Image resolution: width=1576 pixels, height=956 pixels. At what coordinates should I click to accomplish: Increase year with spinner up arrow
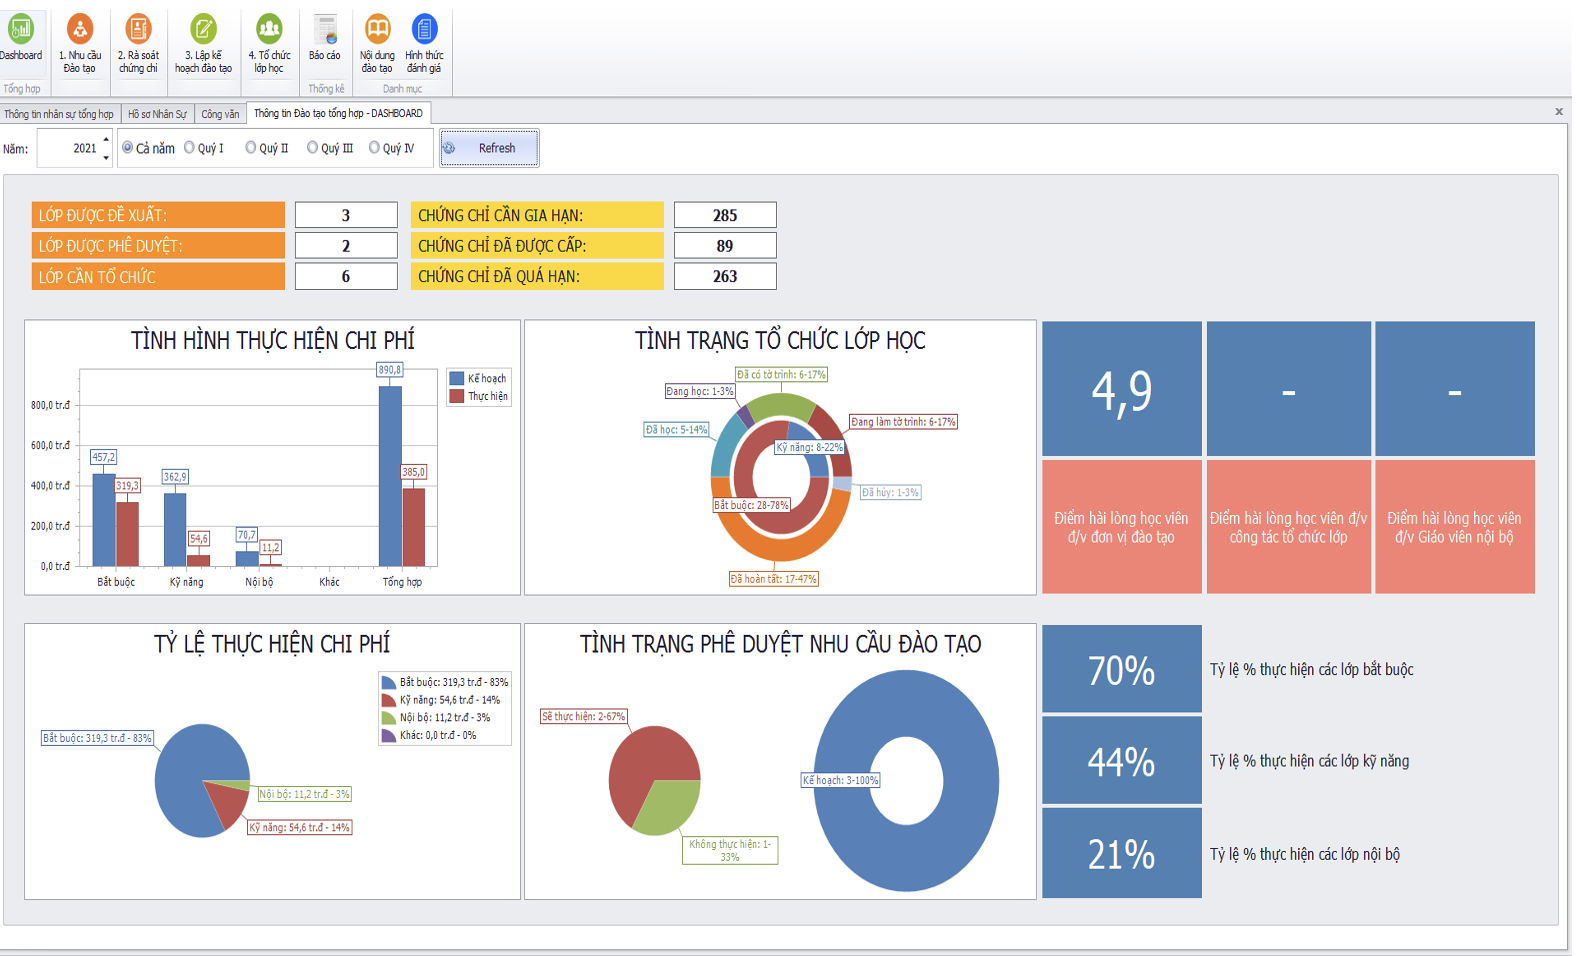click(106, 139)
